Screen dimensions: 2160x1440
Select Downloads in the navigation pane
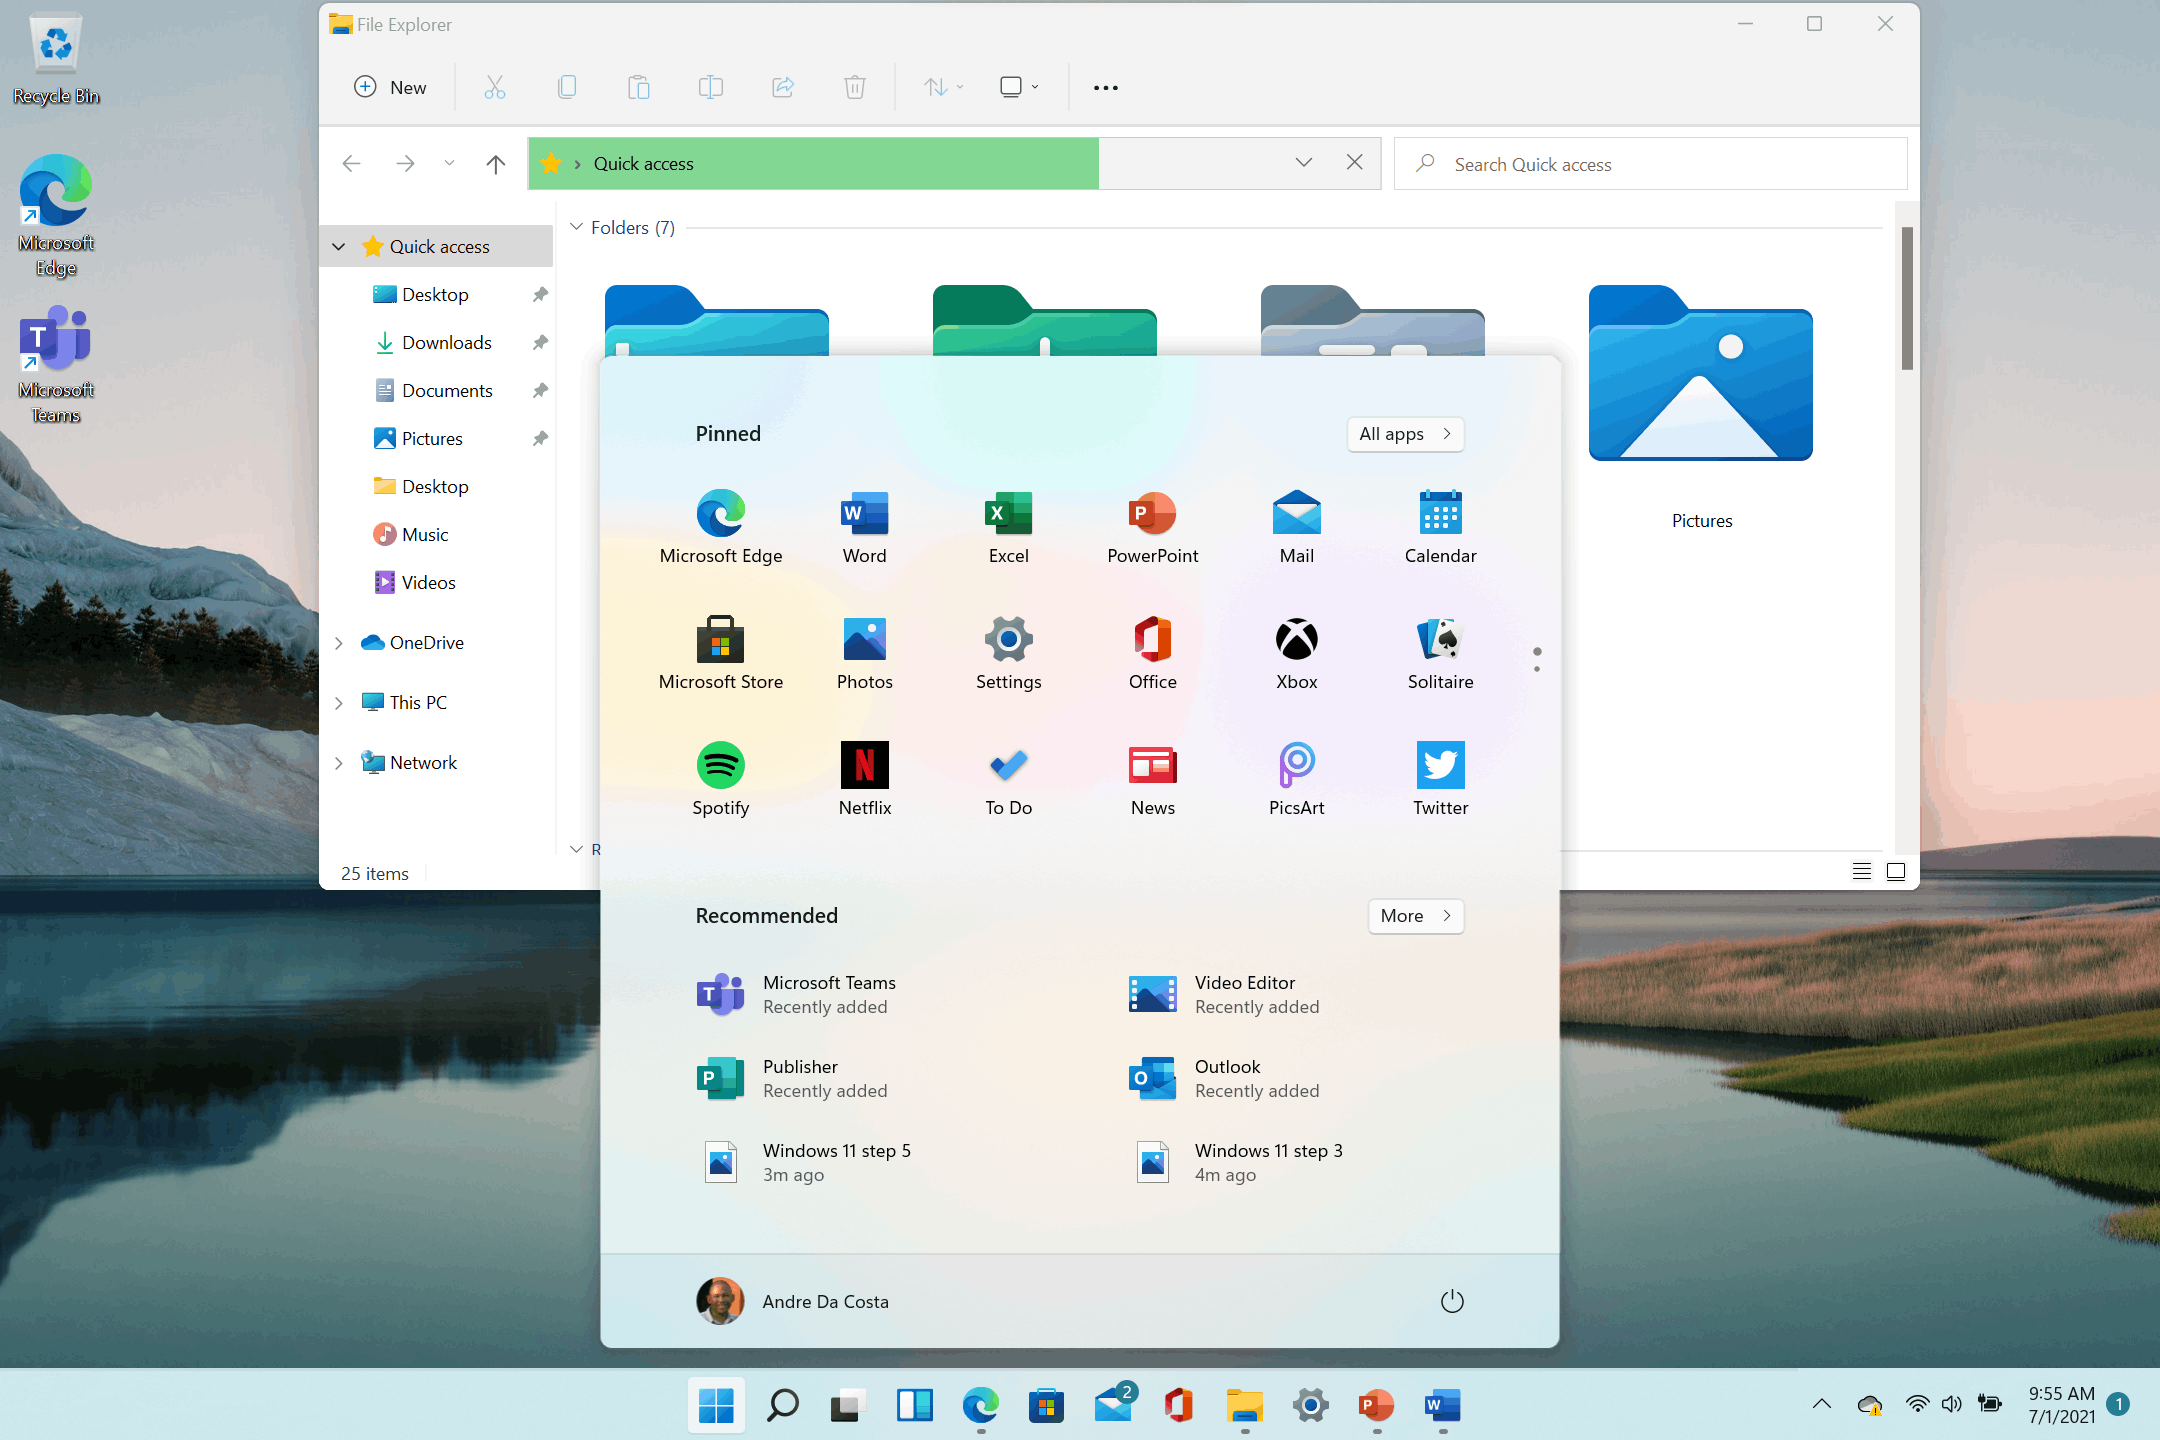pos(446,342)
